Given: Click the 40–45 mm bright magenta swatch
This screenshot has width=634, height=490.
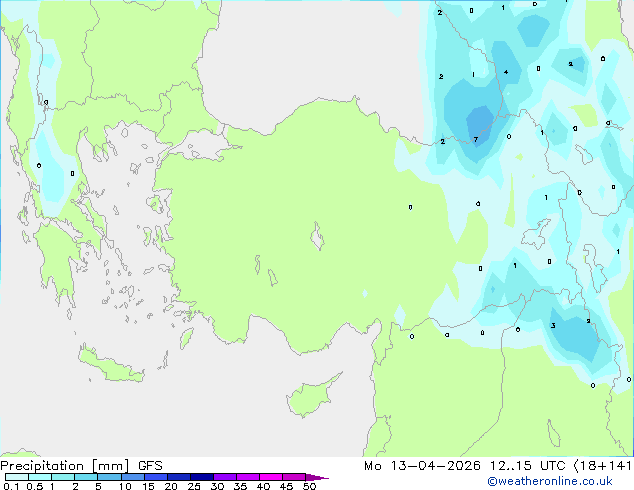Looking at the screenshot, I should pyautogui.click(x=271, y=477).
